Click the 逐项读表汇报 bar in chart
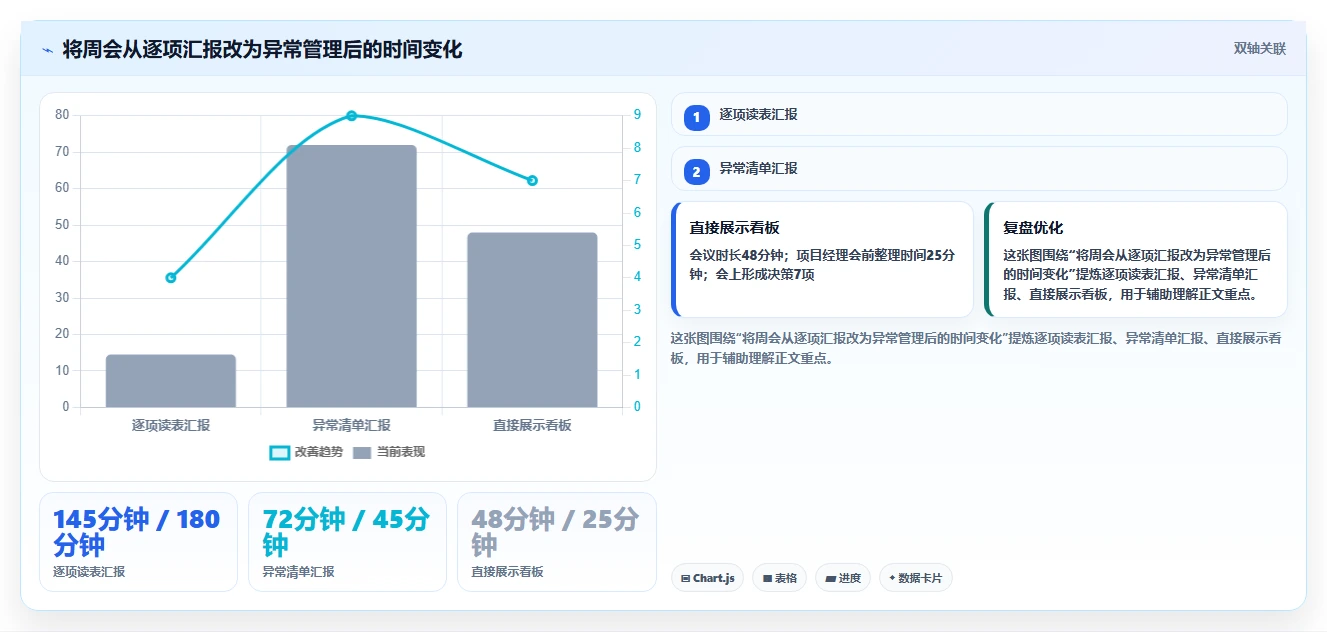Image resolution: width=1327 pixels, height=632 pixels. [x=171, y=381]
